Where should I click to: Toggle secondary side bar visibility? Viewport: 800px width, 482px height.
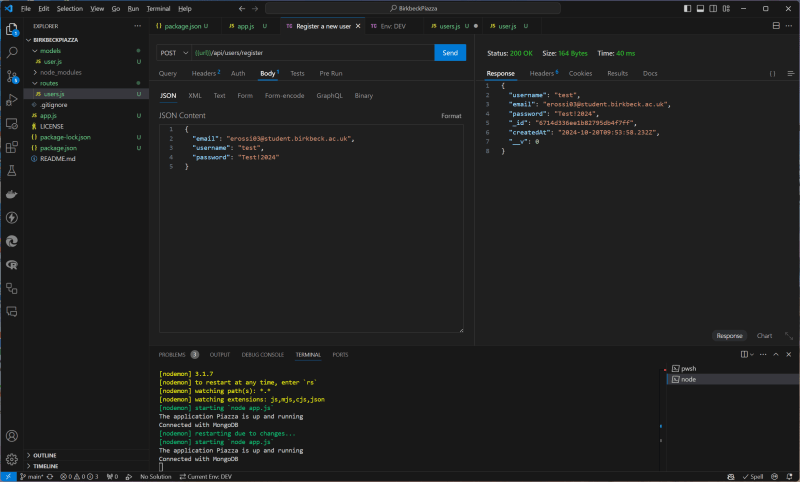coord(713,9)
